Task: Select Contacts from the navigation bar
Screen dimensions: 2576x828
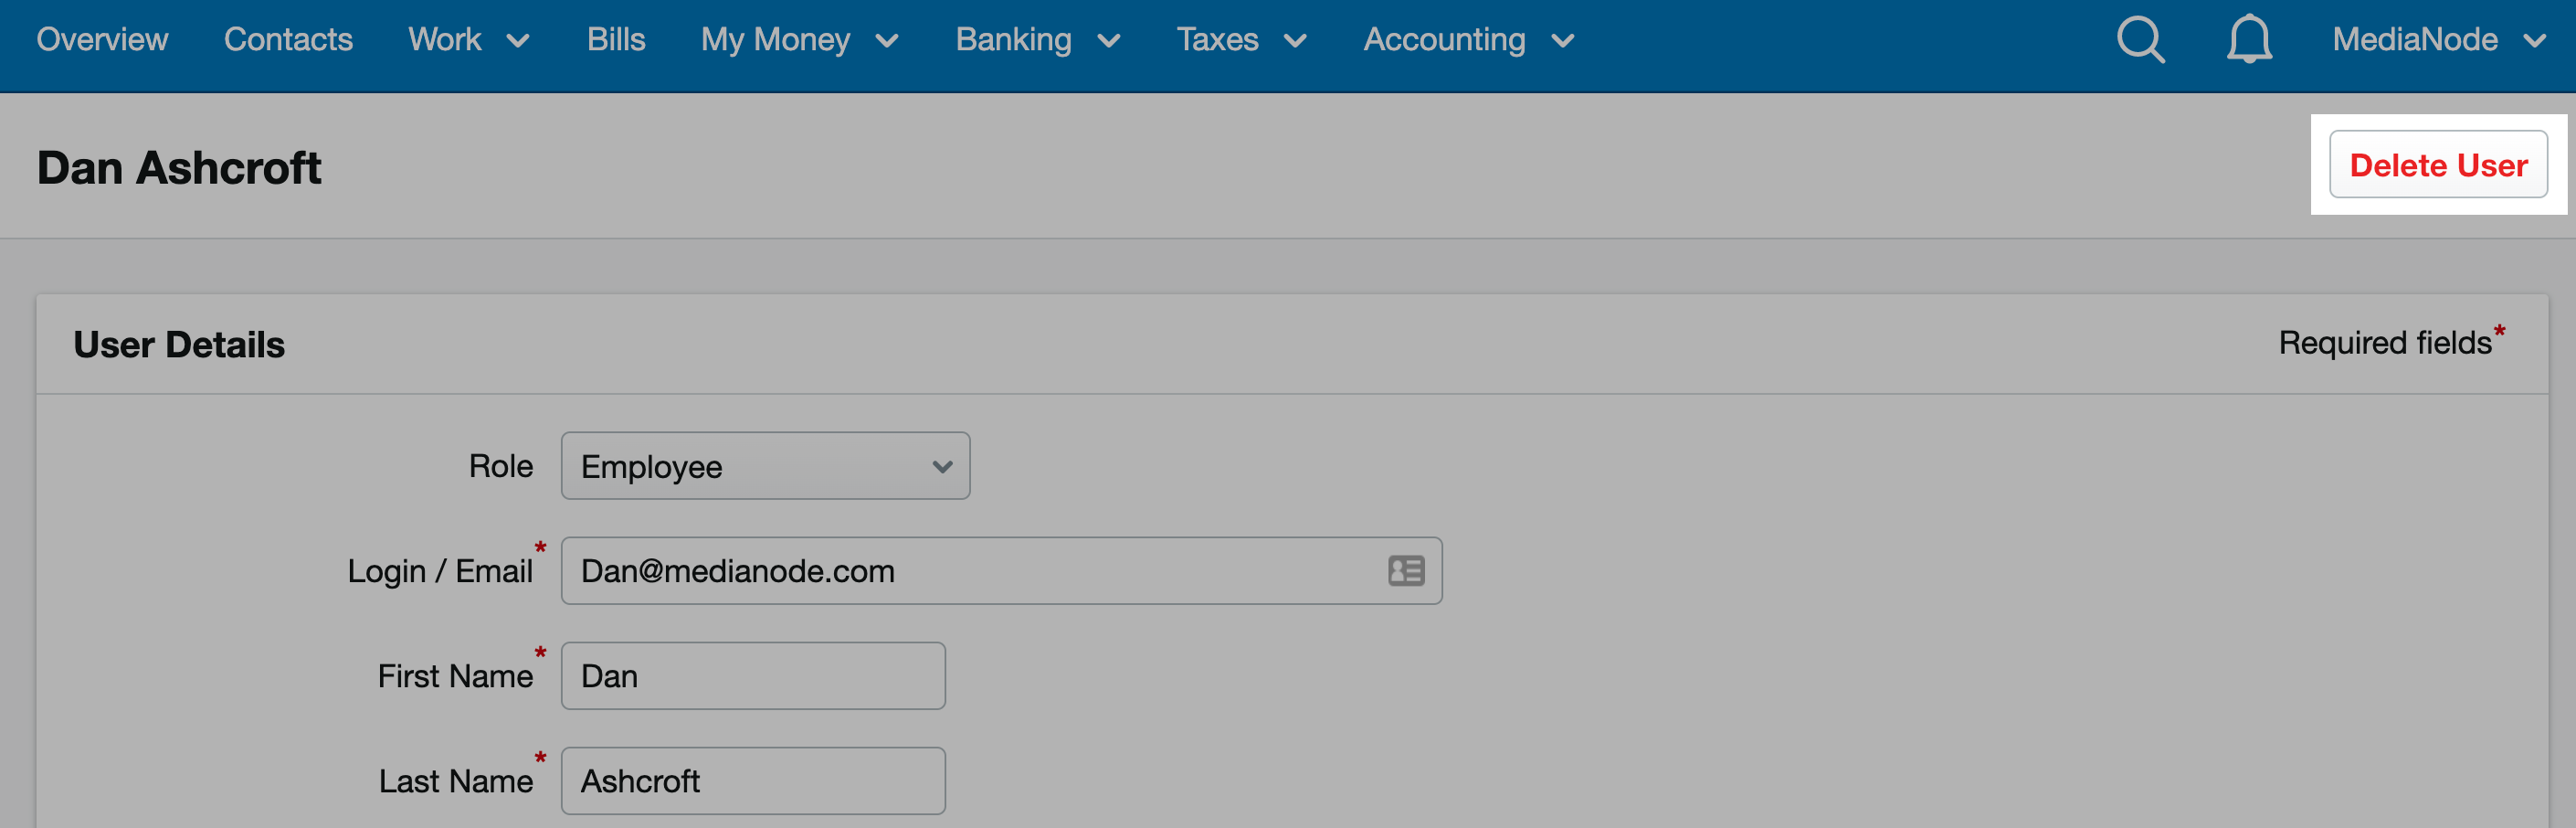Action: (x=288, y=40)
